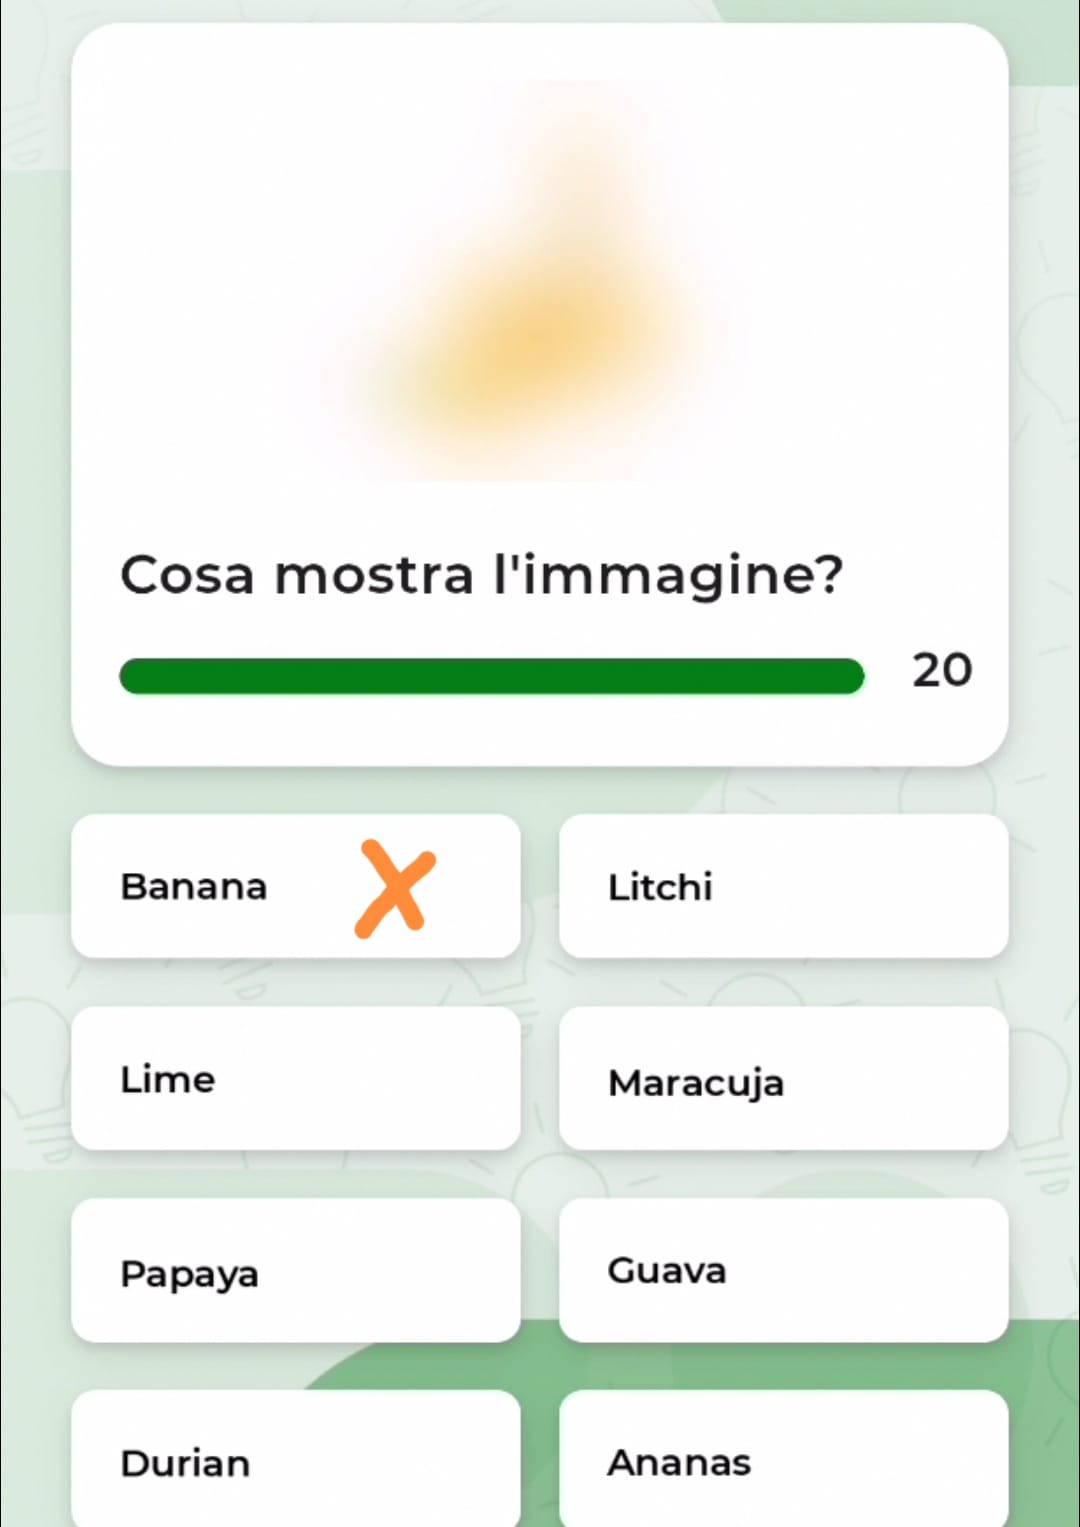
Task: Select the Durian answer option
Action: coord(296,1460)
